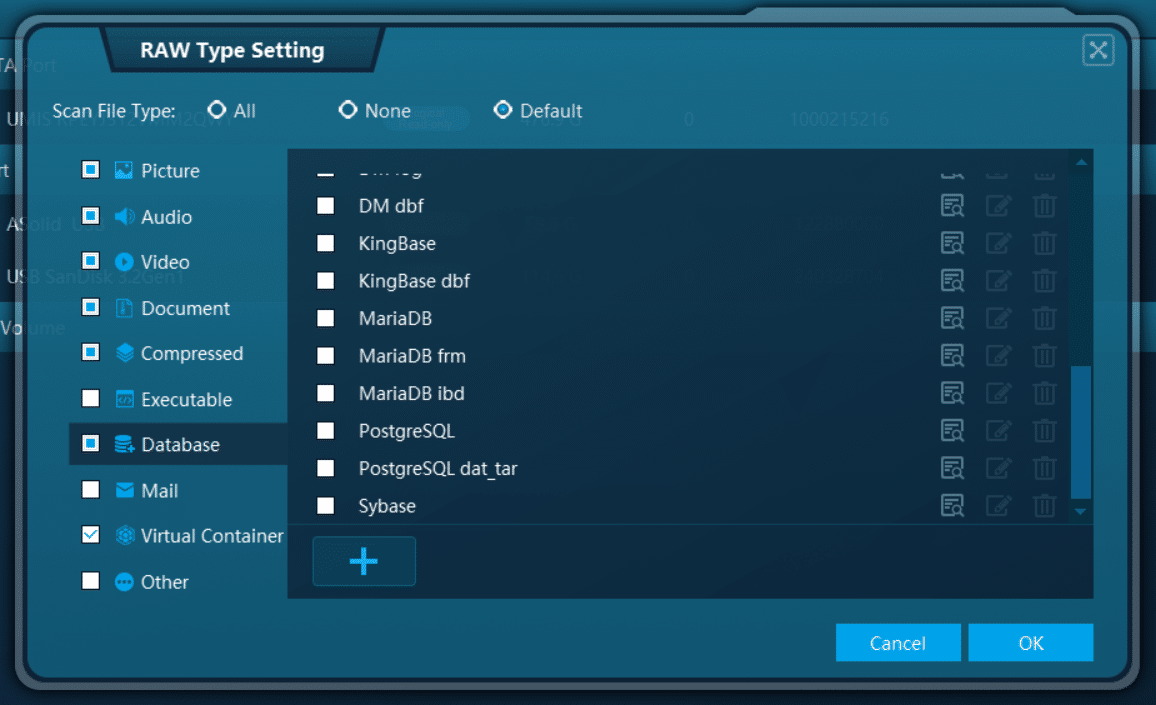This screenshot has width=1156, height=705.
Task: Delete the MariaDB ibd entry
Action: coord(1044,393)
